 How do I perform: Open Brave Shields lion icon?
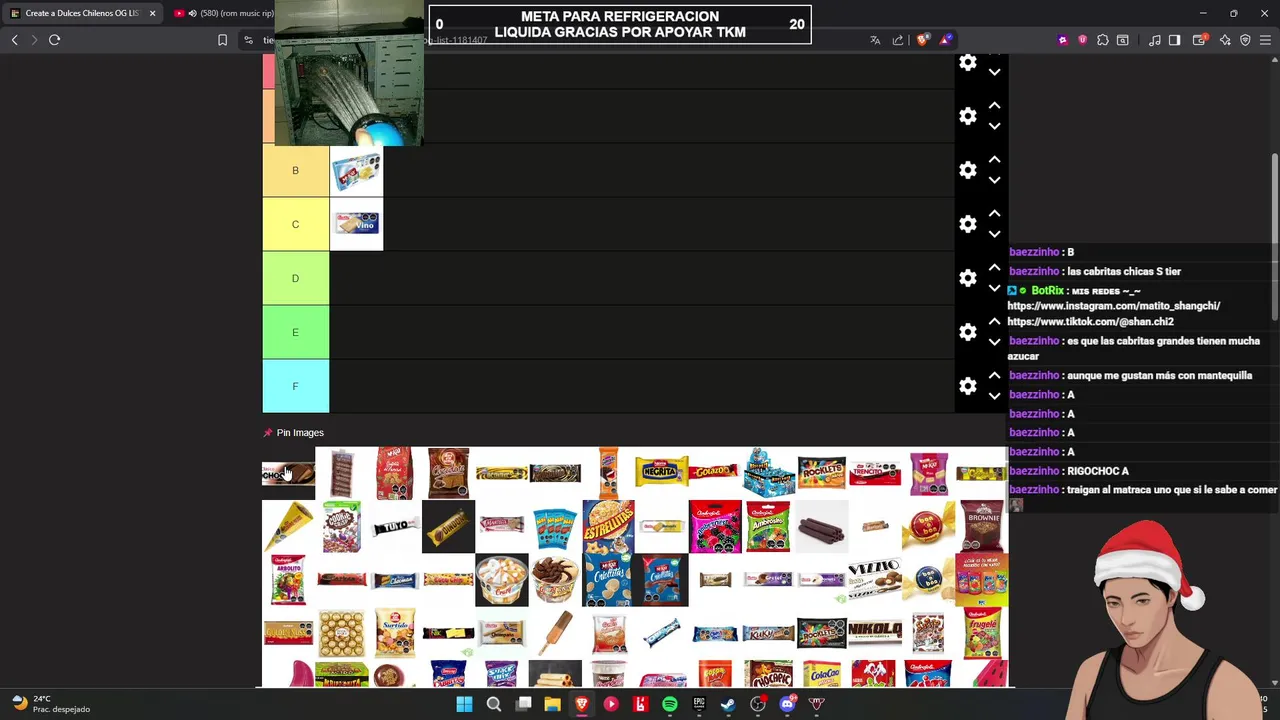(x=922, y=40)
